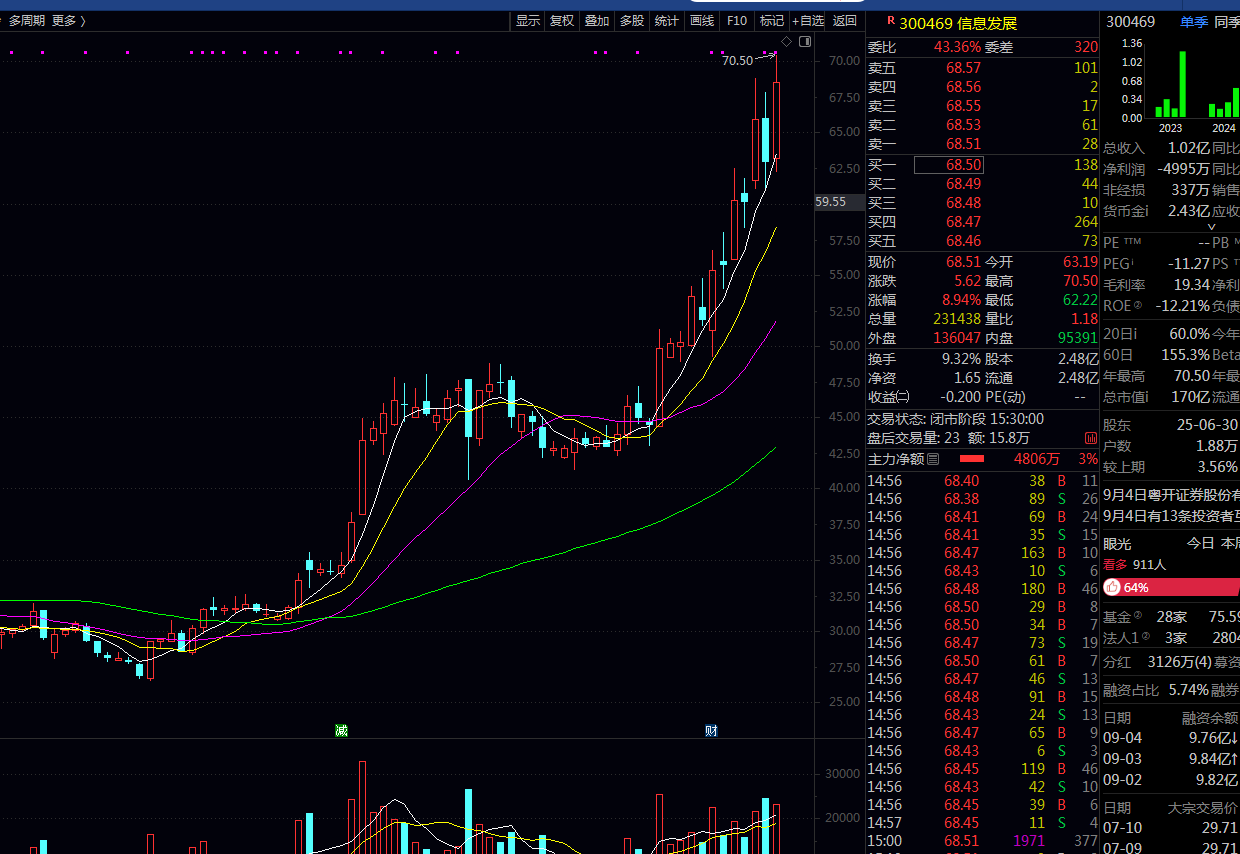Click 分红 value 3126万(4)

[1179, 662]
